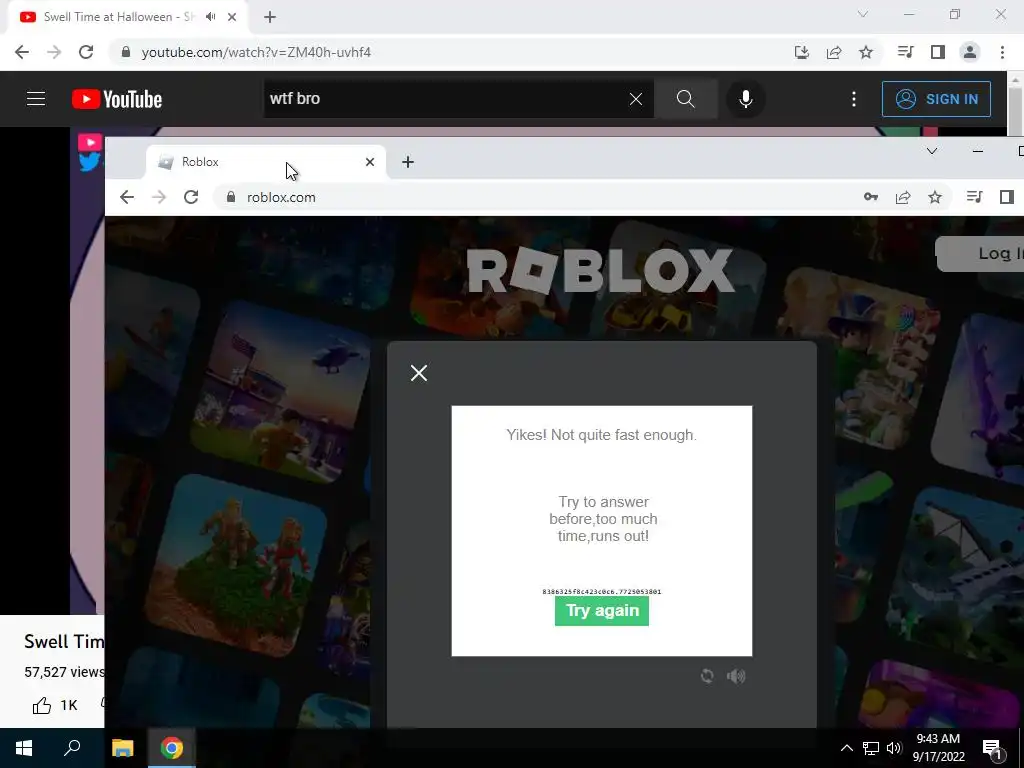Go to the YouTube home logo
The image size is (1024, 768).
(x=117, y=99)
